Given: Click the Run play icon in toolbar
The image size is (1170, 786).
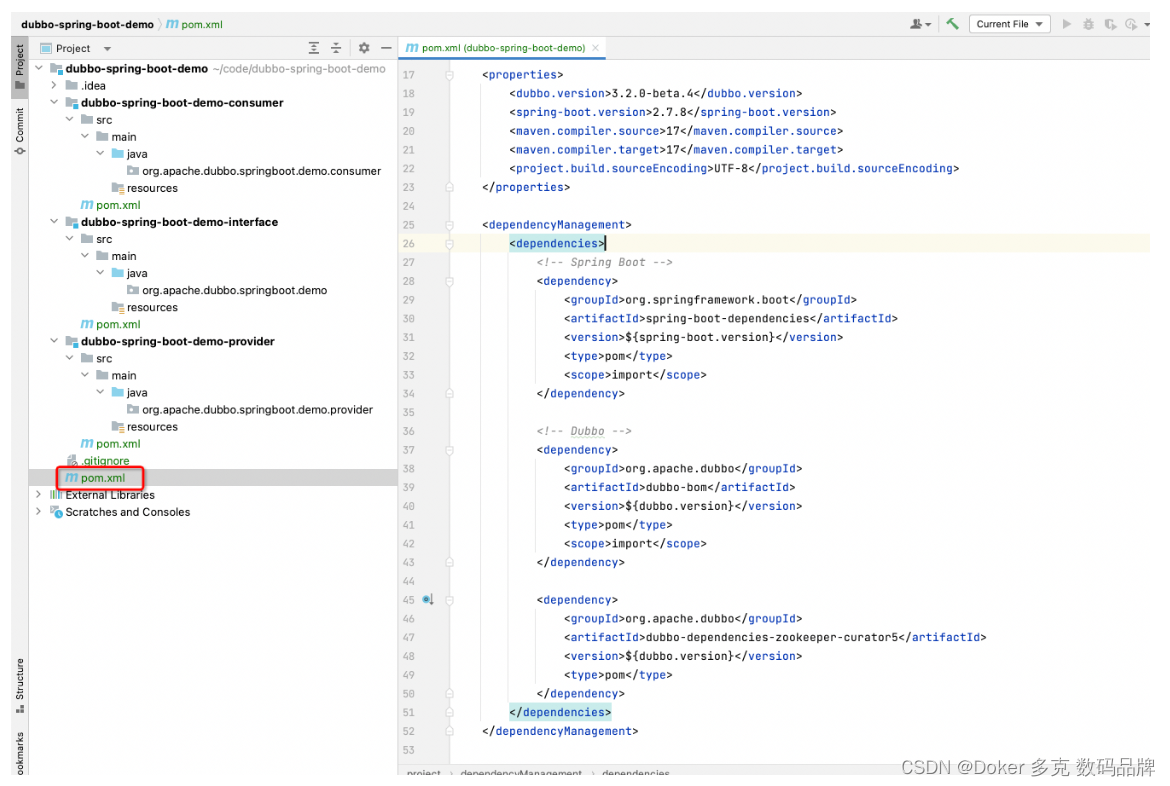Looking at the screenshot, I should tap(1067, 24).
